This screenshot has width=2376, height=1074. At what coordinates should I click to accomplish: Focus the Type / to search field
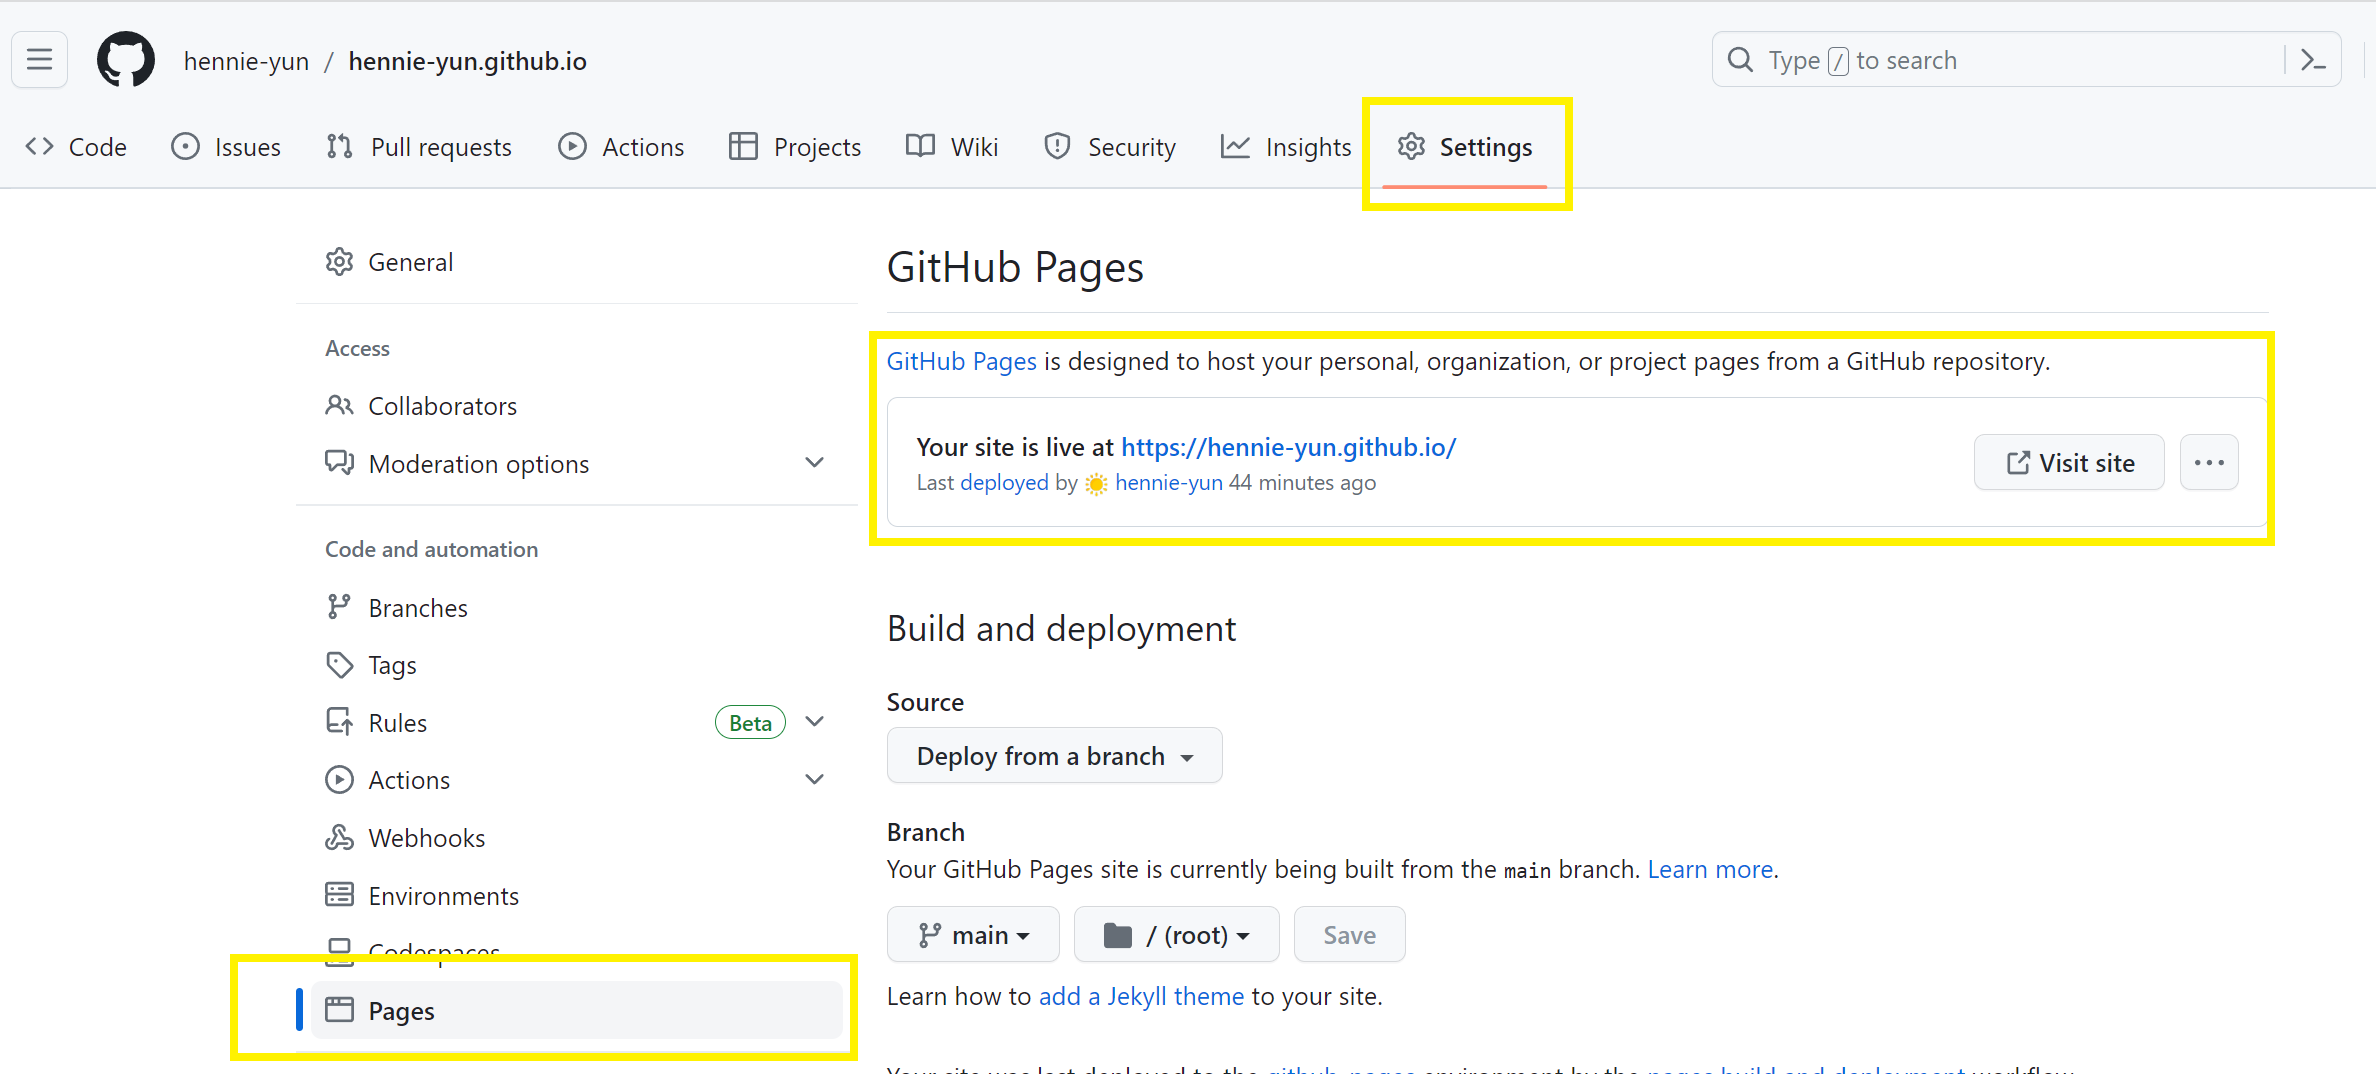click(x=2027, y=60)
